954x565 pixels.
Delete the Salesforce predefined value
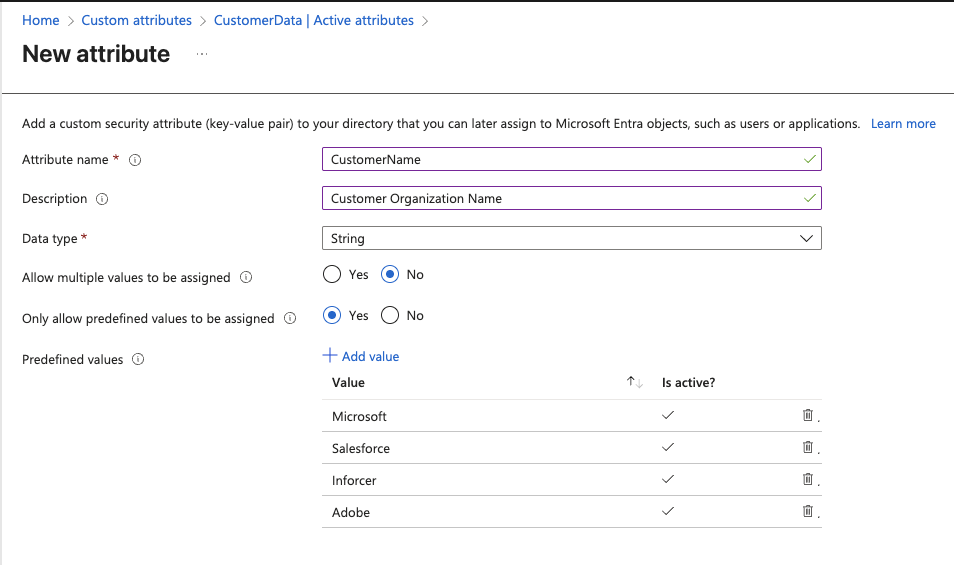(x=807, y=448)
